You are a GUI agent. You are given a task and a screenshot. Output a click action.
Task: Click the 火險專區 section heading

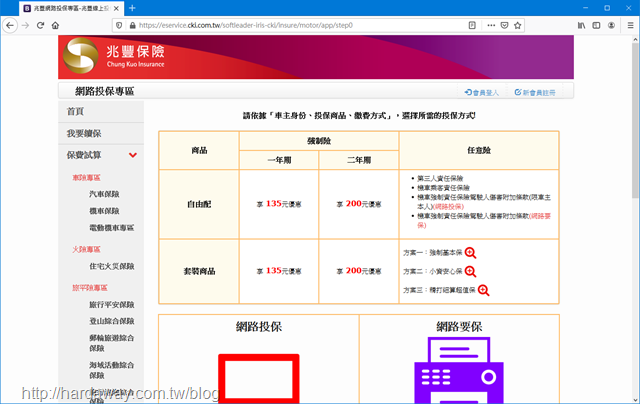point(86,249)
